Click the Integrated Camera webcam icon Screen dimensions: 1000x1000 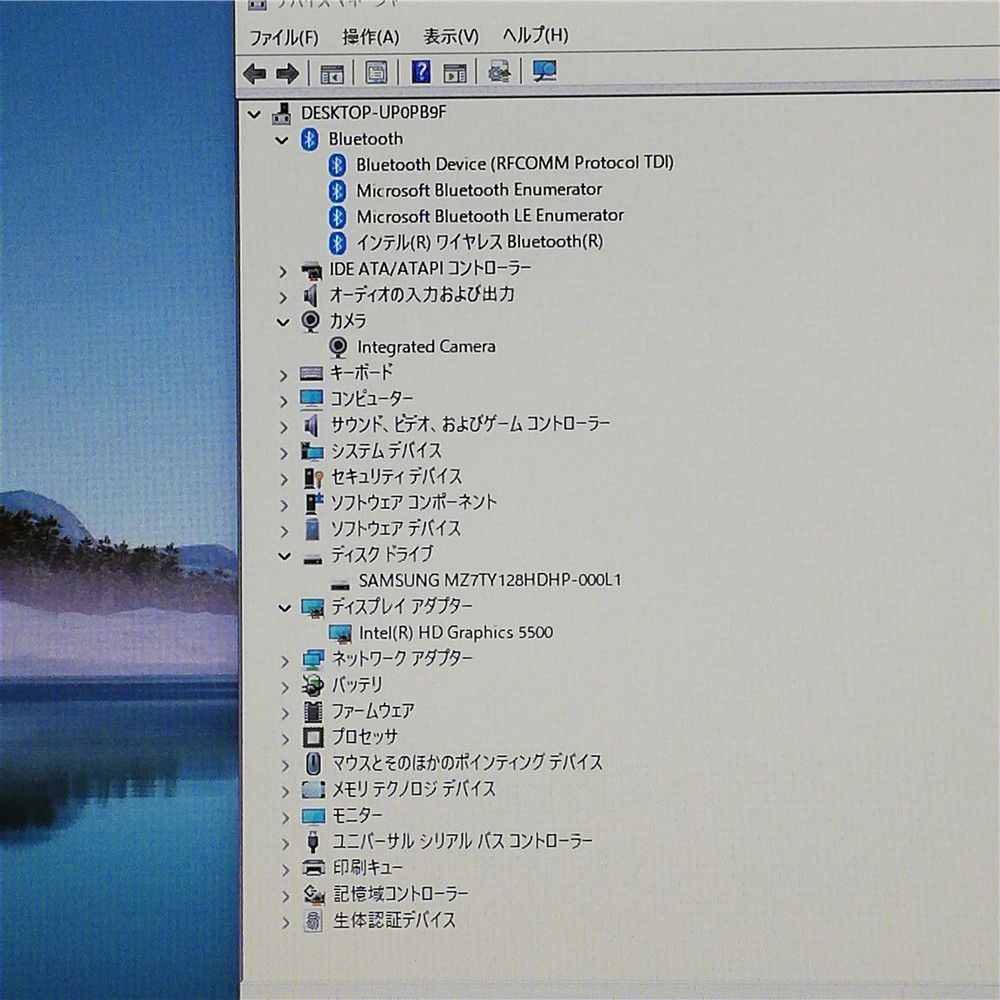tap(339, 347)
